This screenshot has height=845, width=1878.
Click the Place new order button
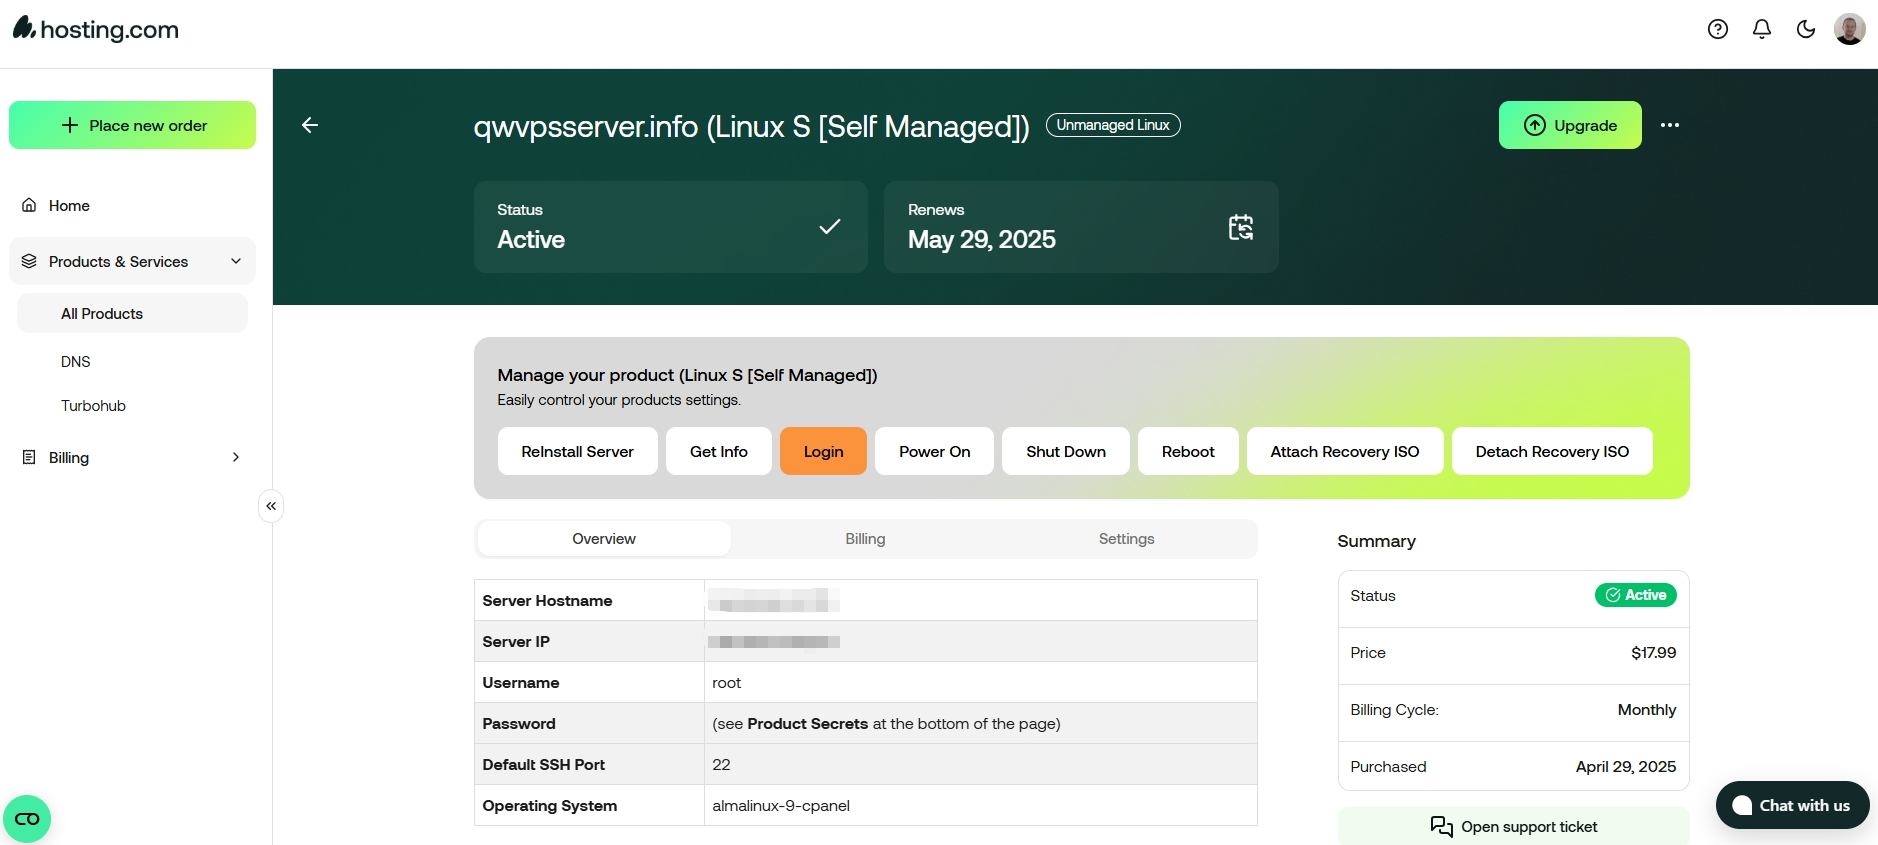click(132, 125)
